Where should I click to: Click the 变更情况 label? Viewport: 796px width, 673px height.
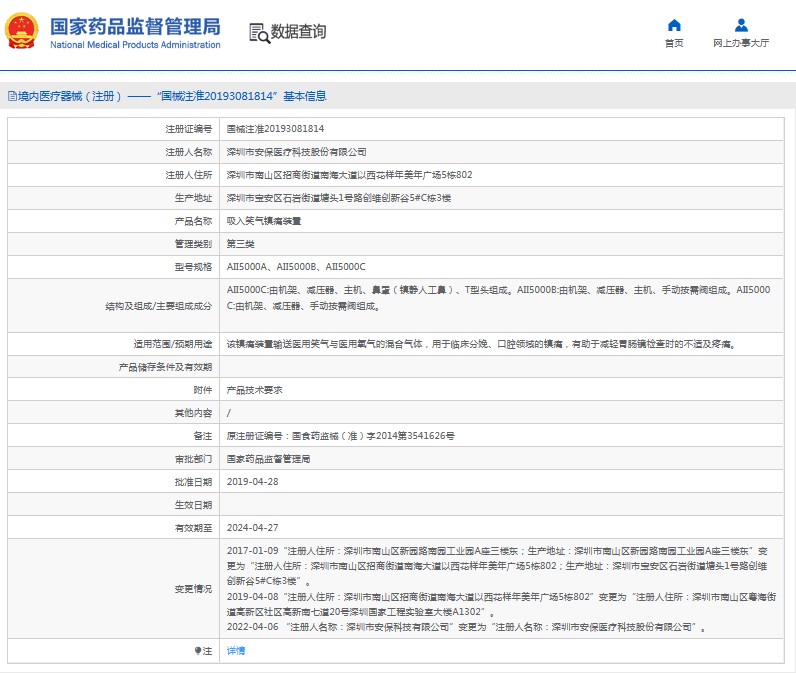tap(193, 589)
